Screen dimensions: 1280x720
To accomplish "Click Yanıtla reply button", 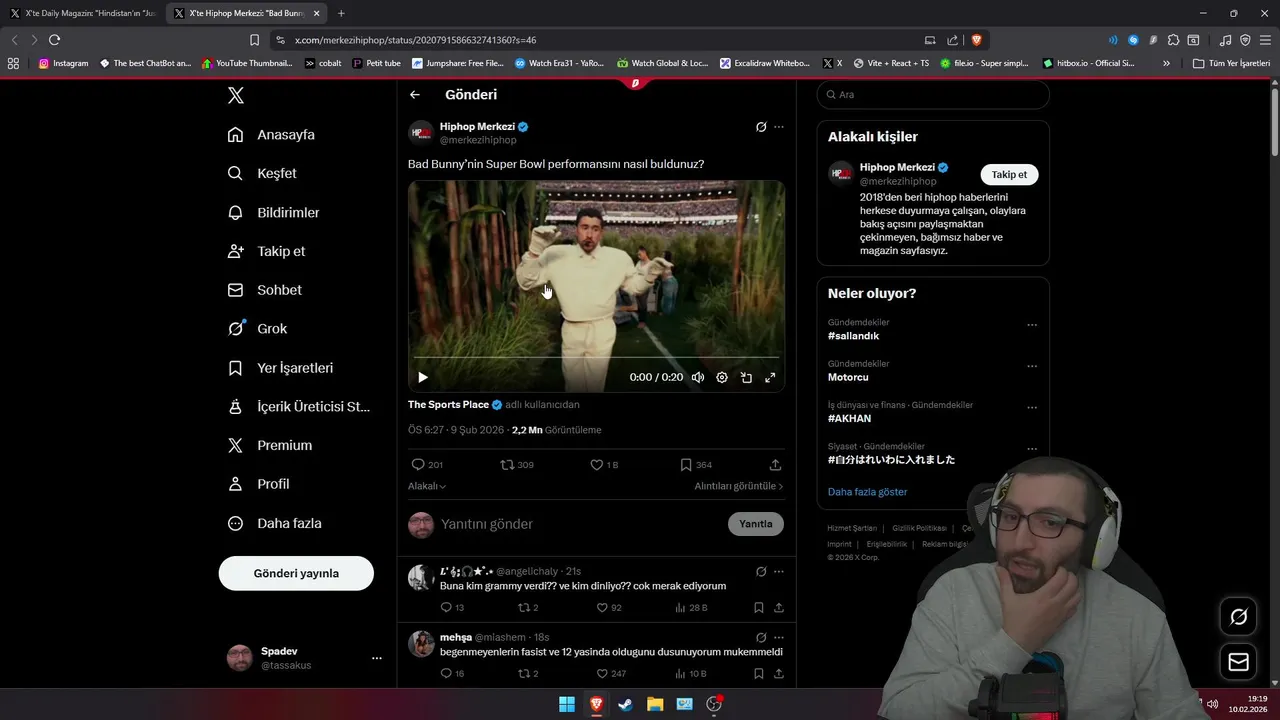I will click(x=756, y=524).
